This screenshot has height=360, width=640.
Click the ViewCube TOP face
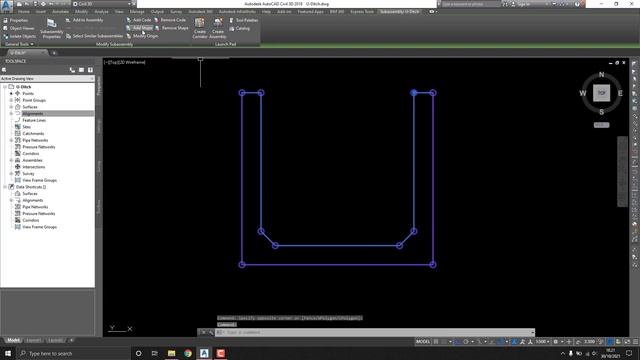click(601, 93)
